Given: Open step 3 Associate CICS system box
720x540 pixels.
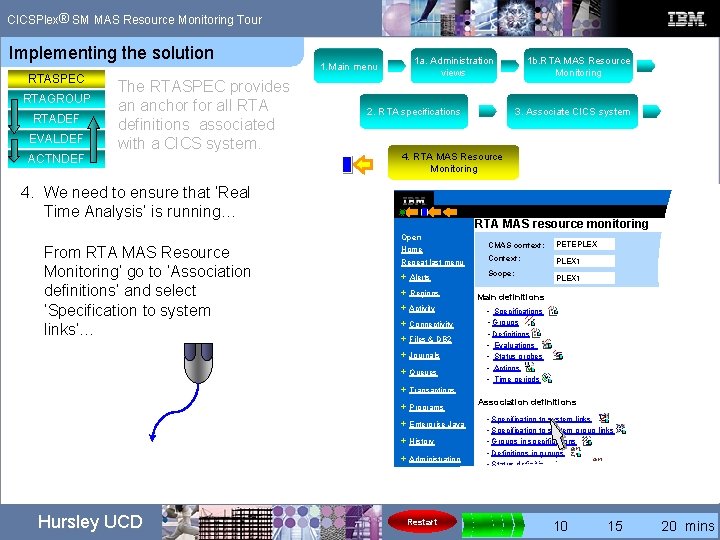Looking at the screenshot, I should pyautogui.click(x=572, y=111).
